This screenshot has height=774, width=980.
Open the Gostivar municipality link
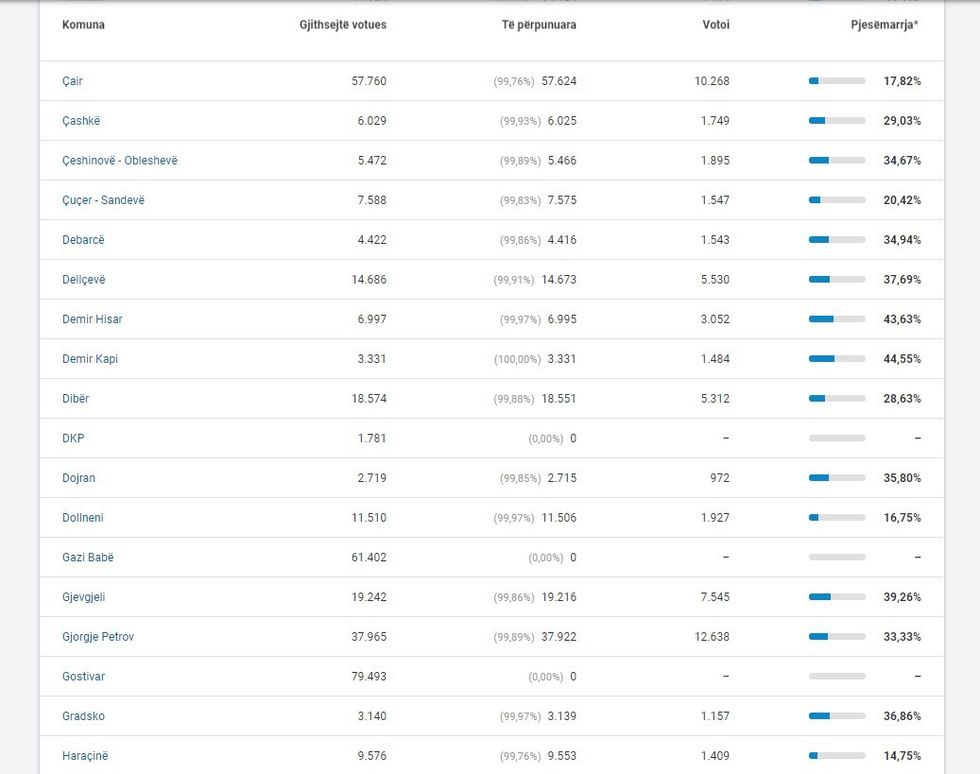(83, 676)
